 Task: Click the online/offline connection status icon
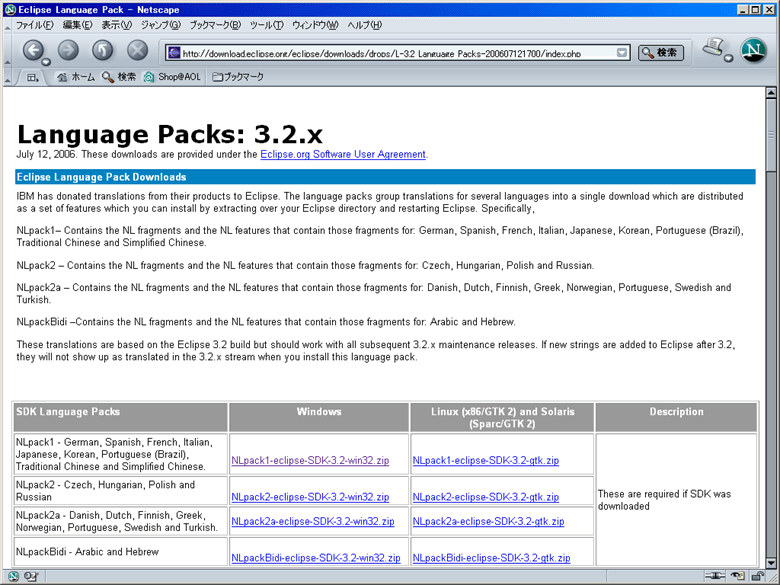[x=714, y=576]
